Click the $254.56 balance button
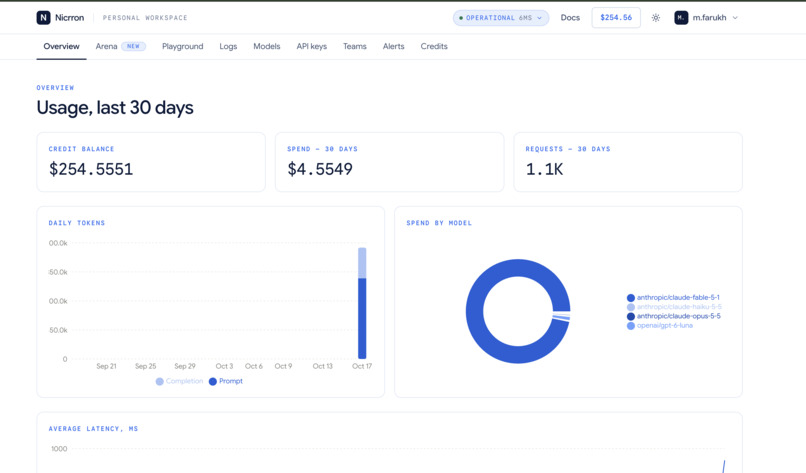 click(x=616, y=17)
